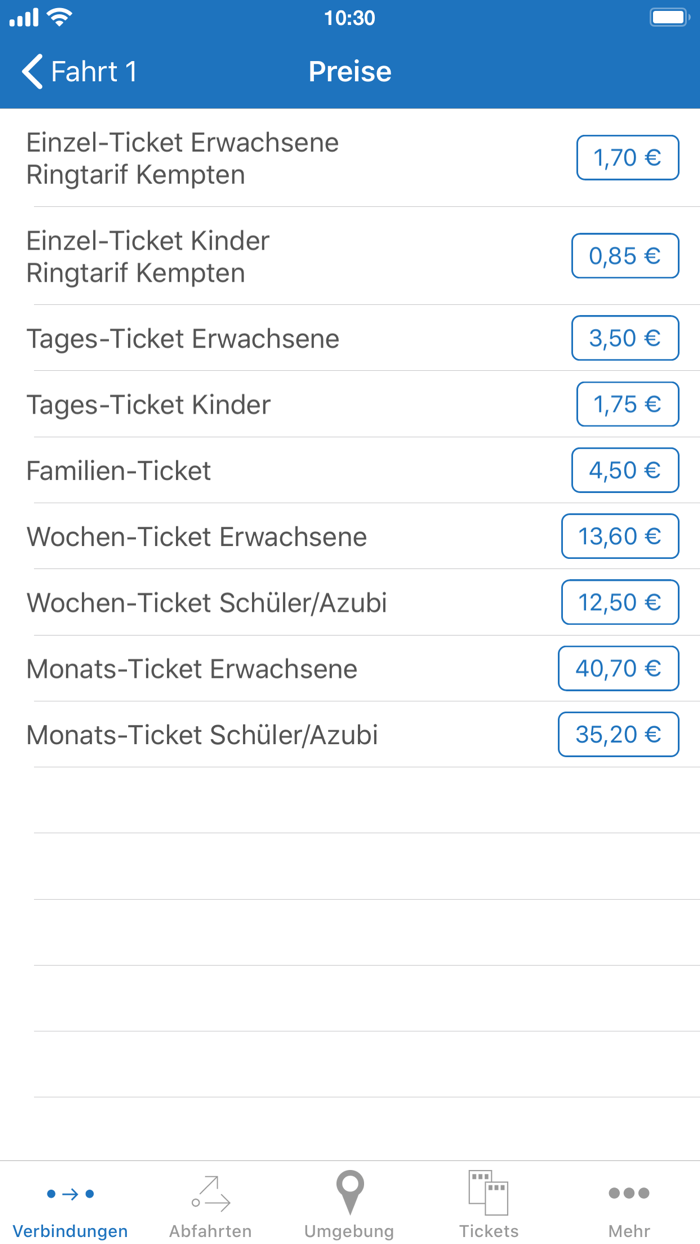Tap the 10:30 clock in status bar

[350, 17]
